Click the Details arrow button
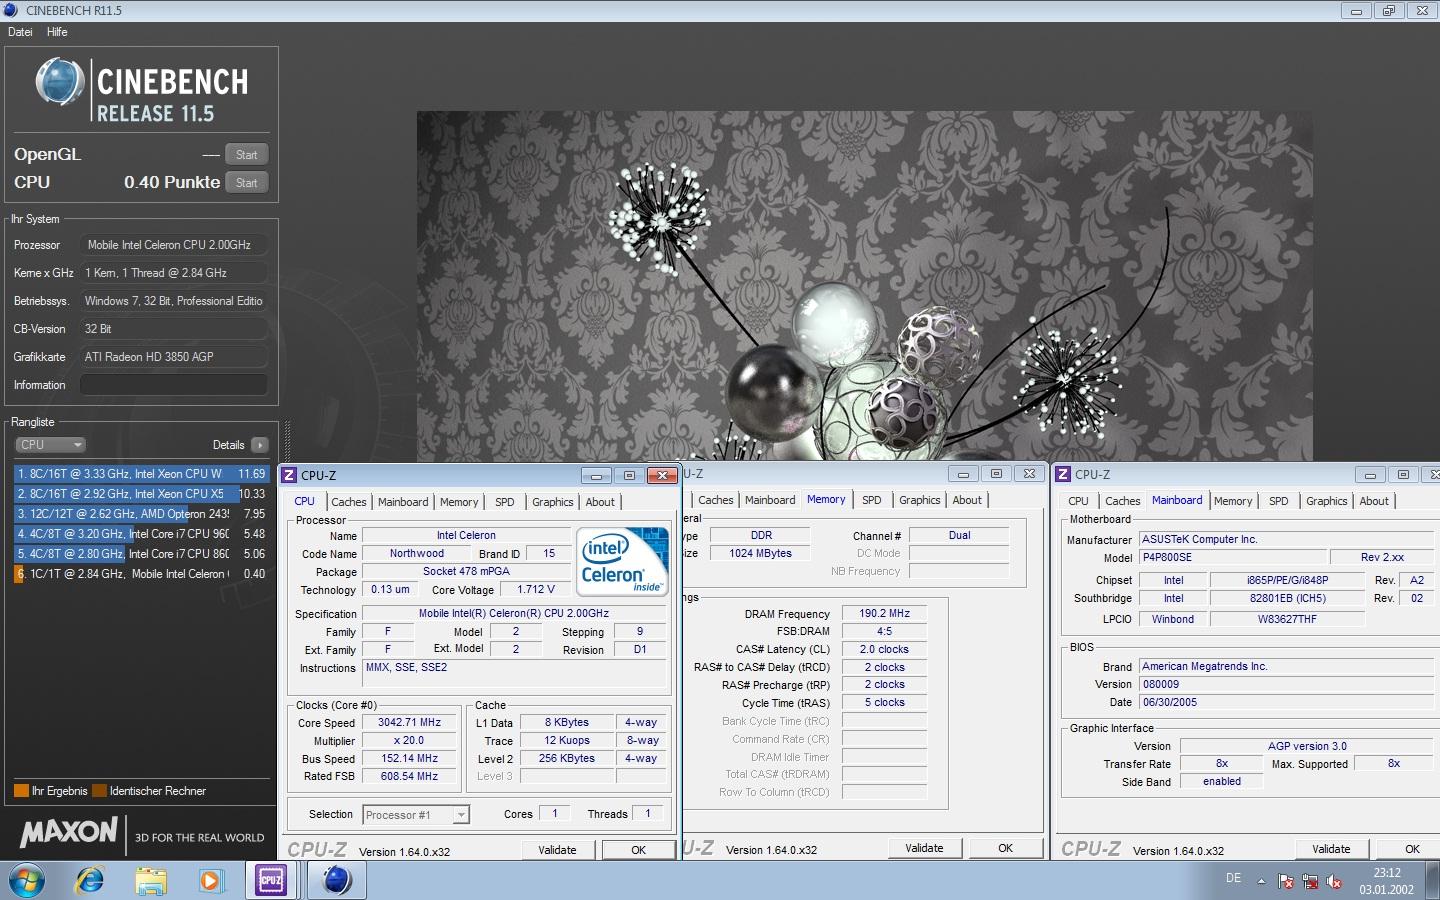 (260, 445)
